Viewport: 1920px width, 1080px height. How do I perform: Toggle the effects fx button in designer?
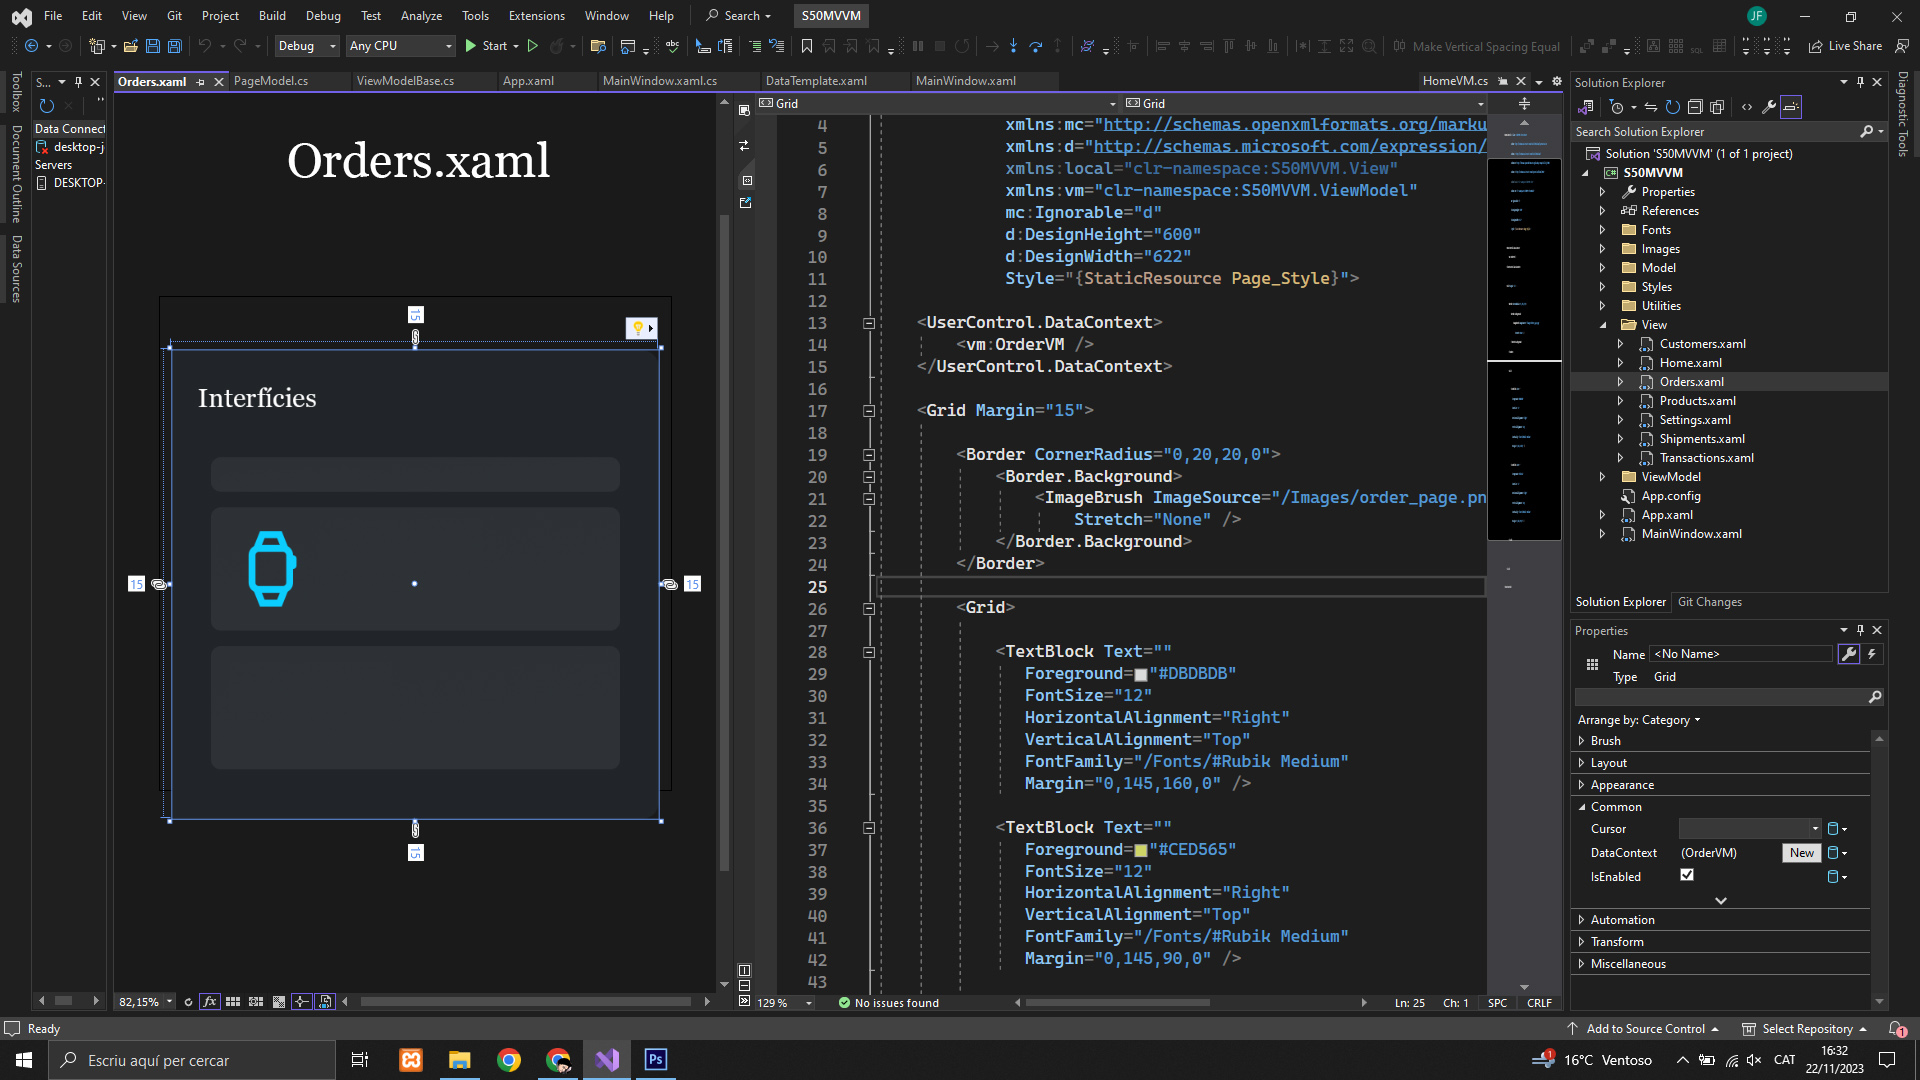(209, 1002)
